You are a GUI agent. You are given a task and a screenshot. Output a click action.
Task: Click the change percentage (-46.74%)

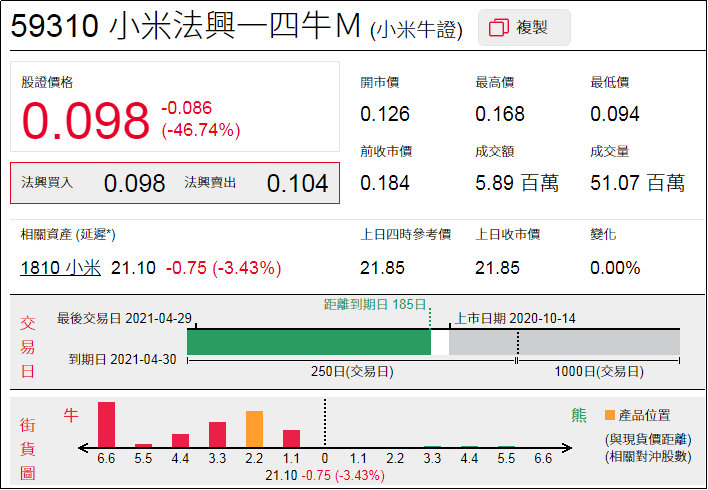[200, 131]
